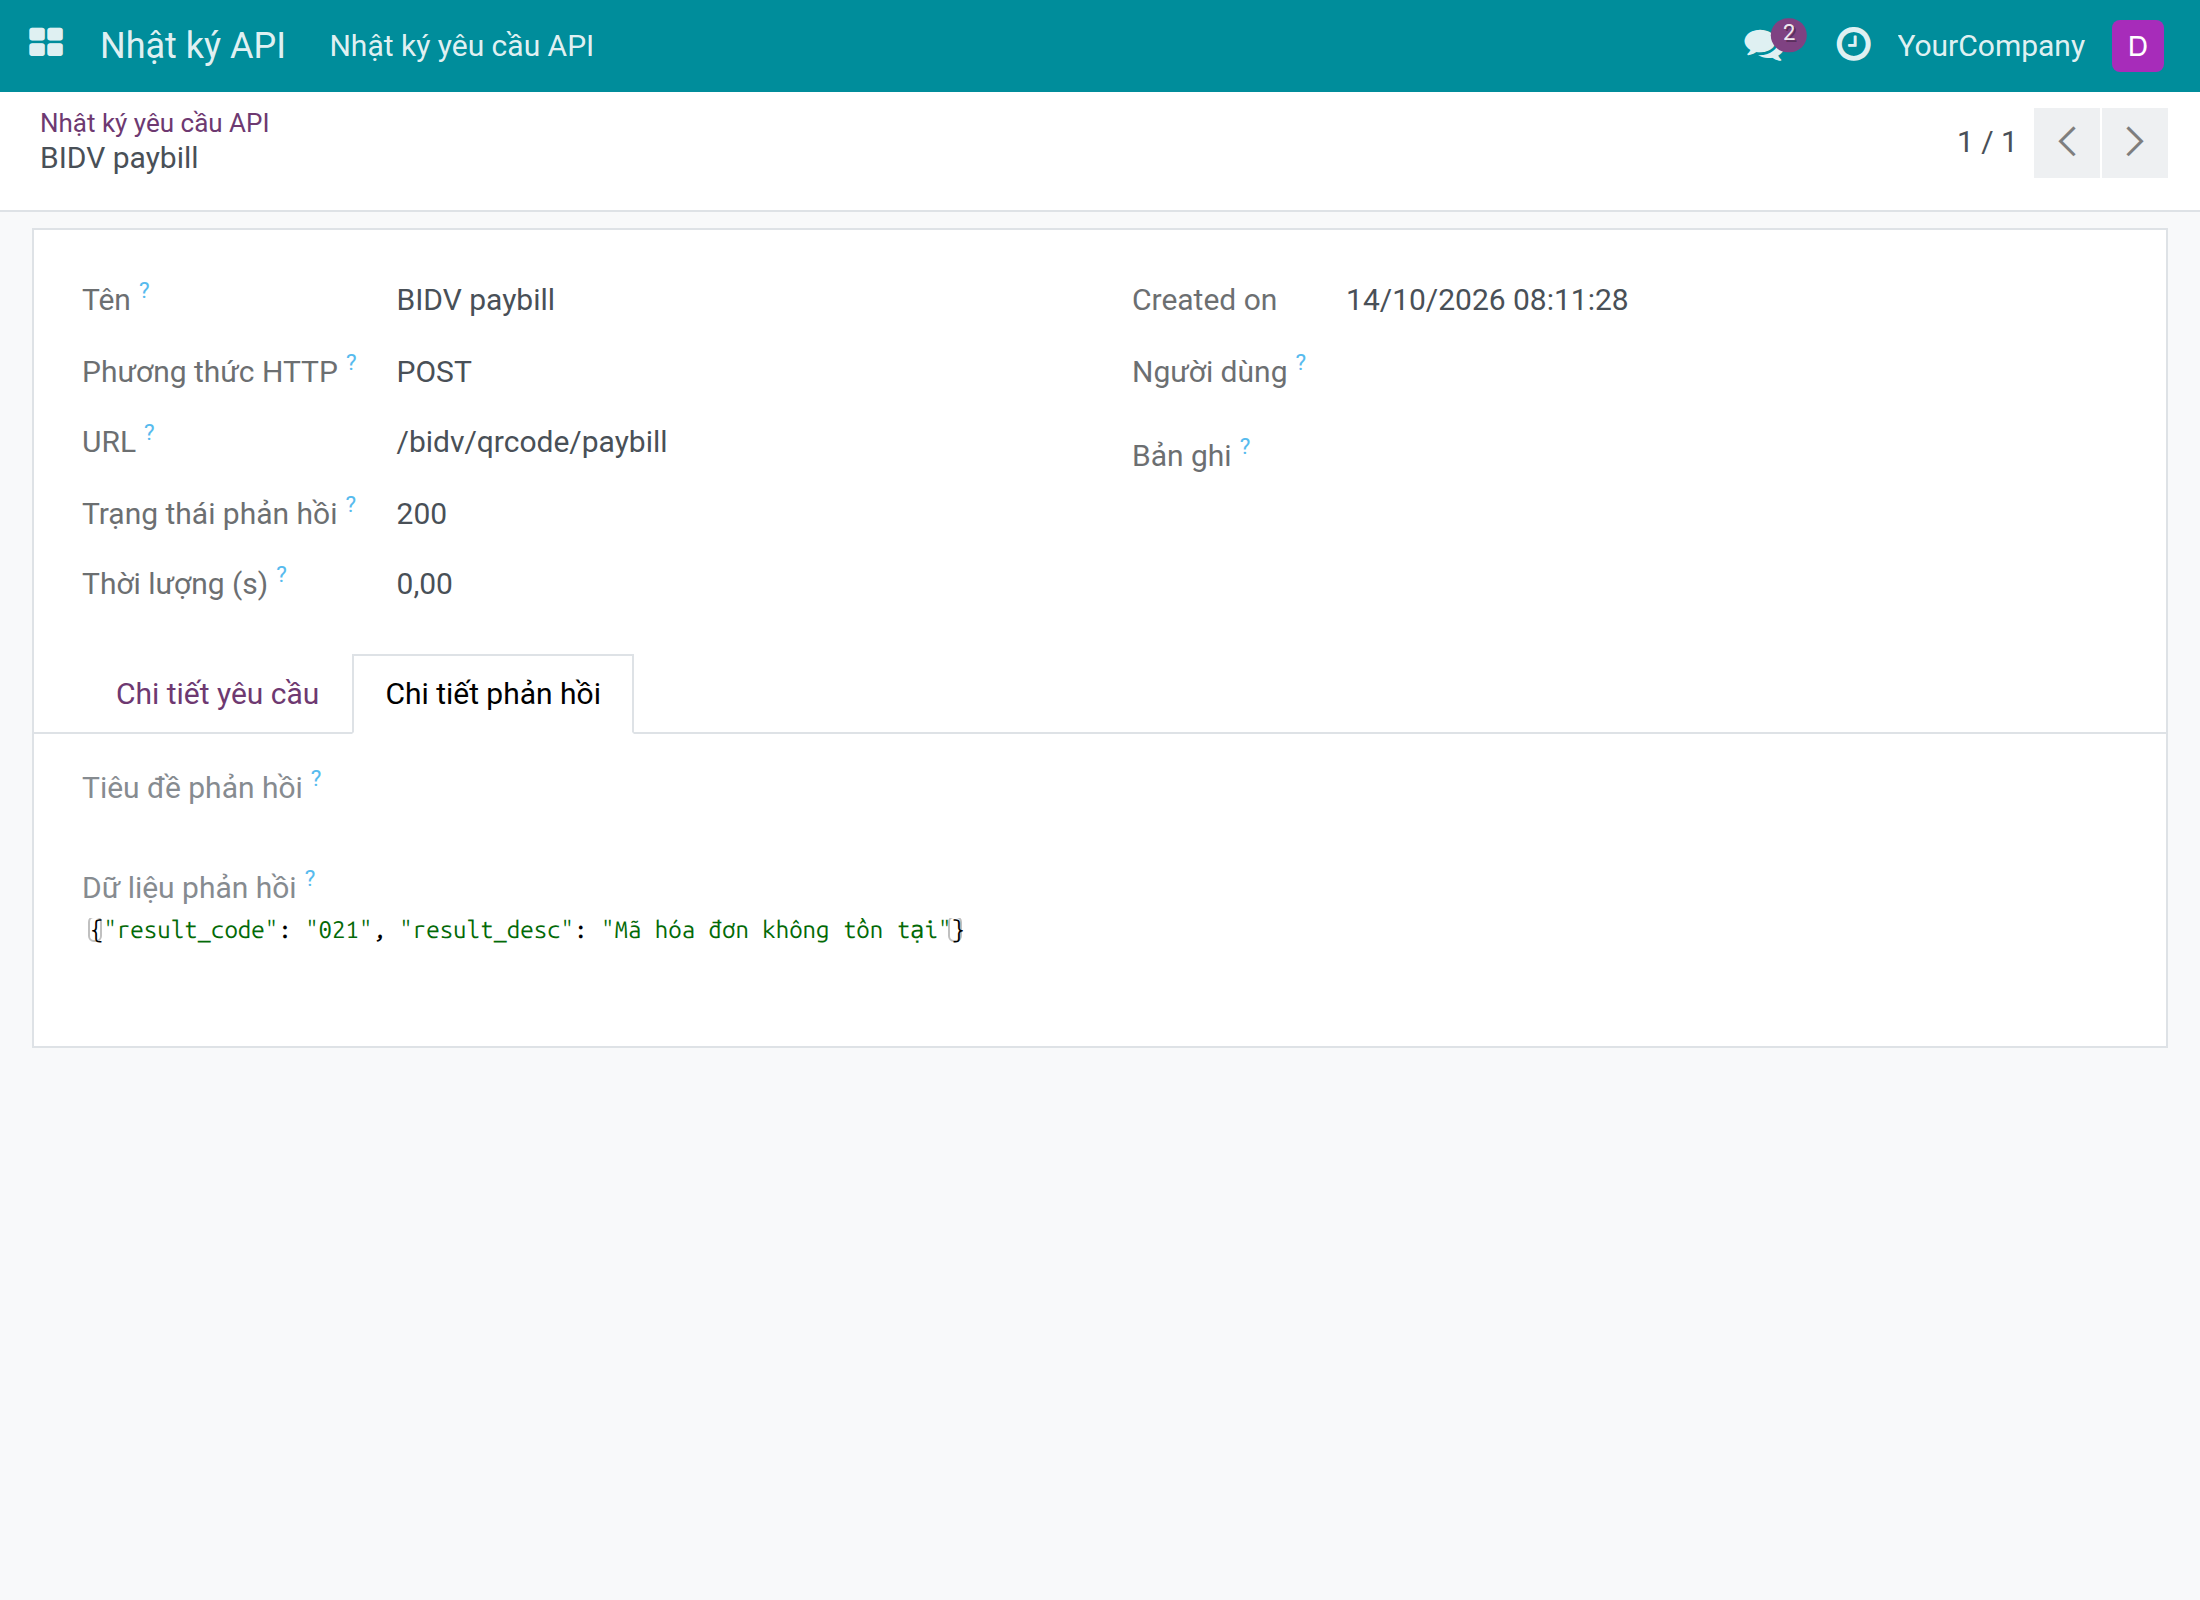The image size is (2200, 1600).
Task: Open the user avatar D menu
Action: coord(2137,45)
